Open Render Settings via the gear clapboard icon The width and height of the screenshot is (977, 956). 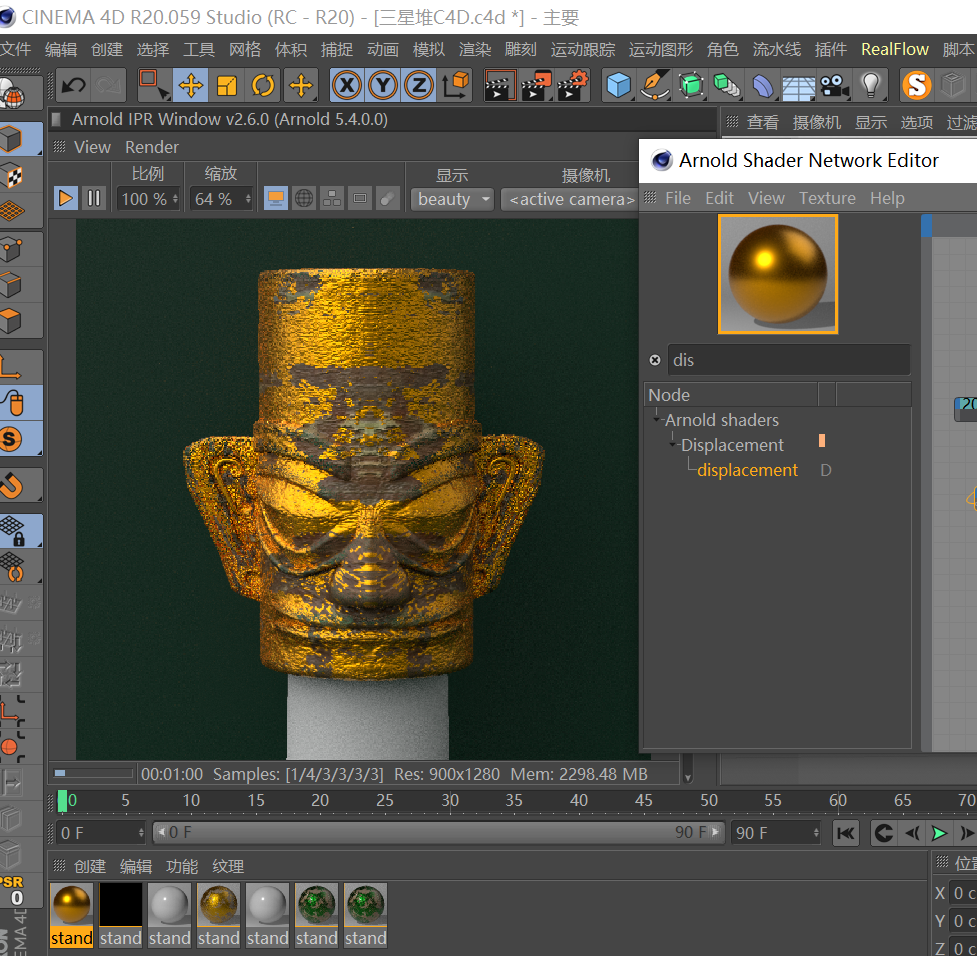click(573, 87)
